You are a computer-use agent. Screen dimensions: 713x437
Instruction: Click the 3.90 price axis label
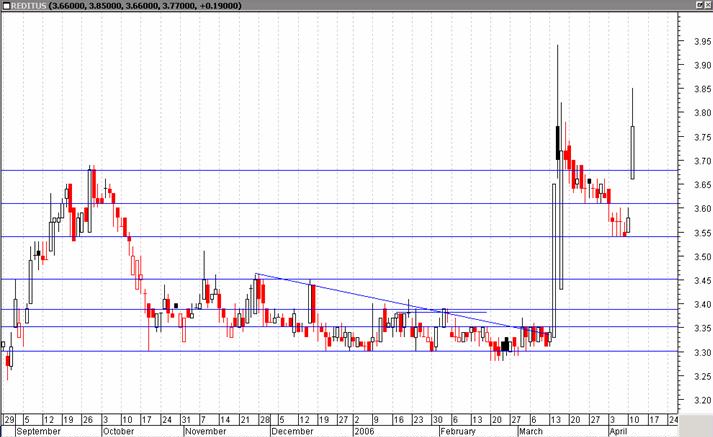(x=702, y=65)
